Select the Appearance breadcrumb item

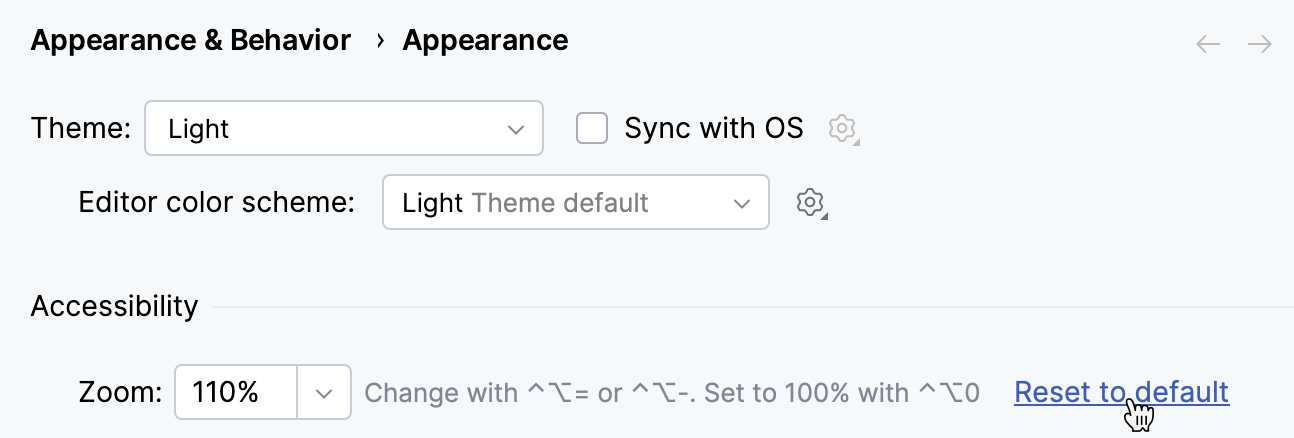point(485,41)
